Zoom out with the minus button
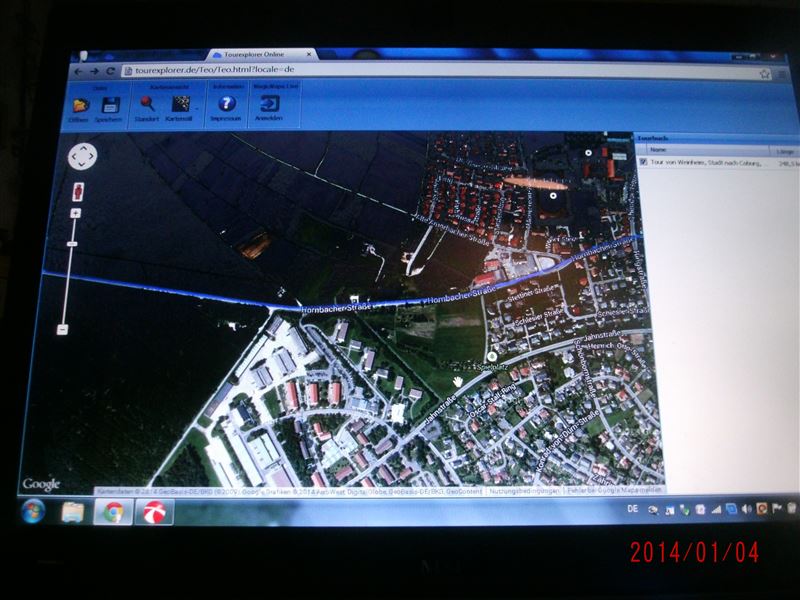The width and height of the screenshot is (800, 600). click(62, 329)
